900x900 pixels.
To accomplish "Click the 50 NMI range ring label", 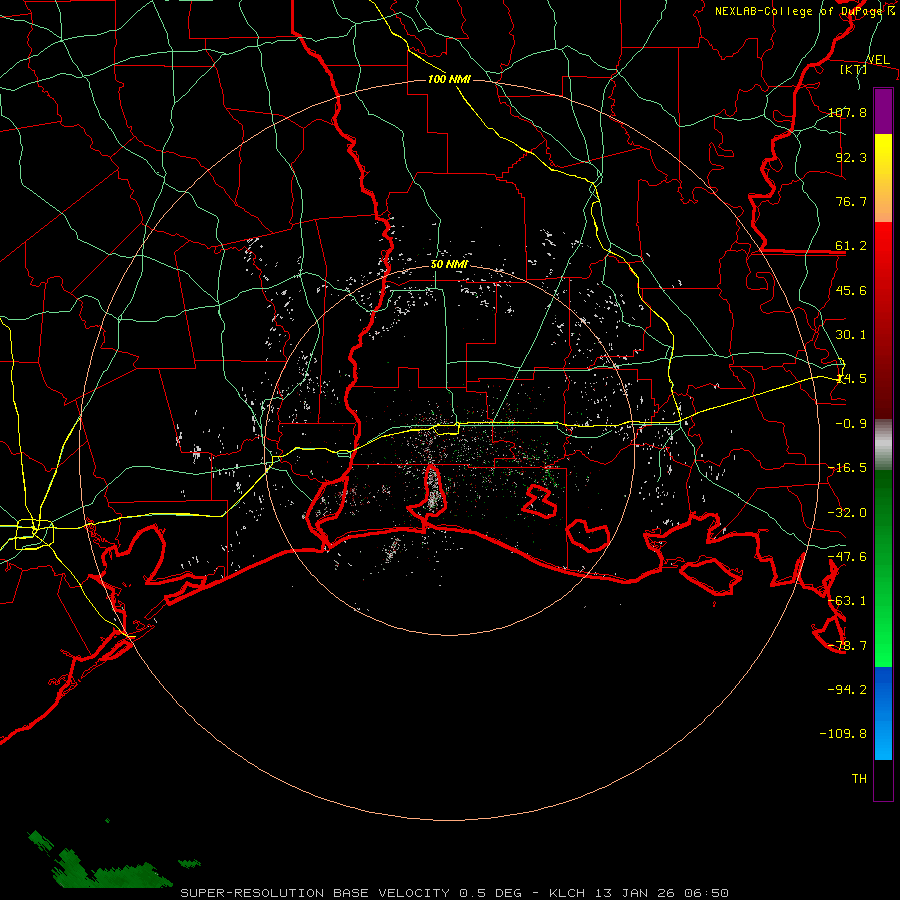I will tap(449, 265).
